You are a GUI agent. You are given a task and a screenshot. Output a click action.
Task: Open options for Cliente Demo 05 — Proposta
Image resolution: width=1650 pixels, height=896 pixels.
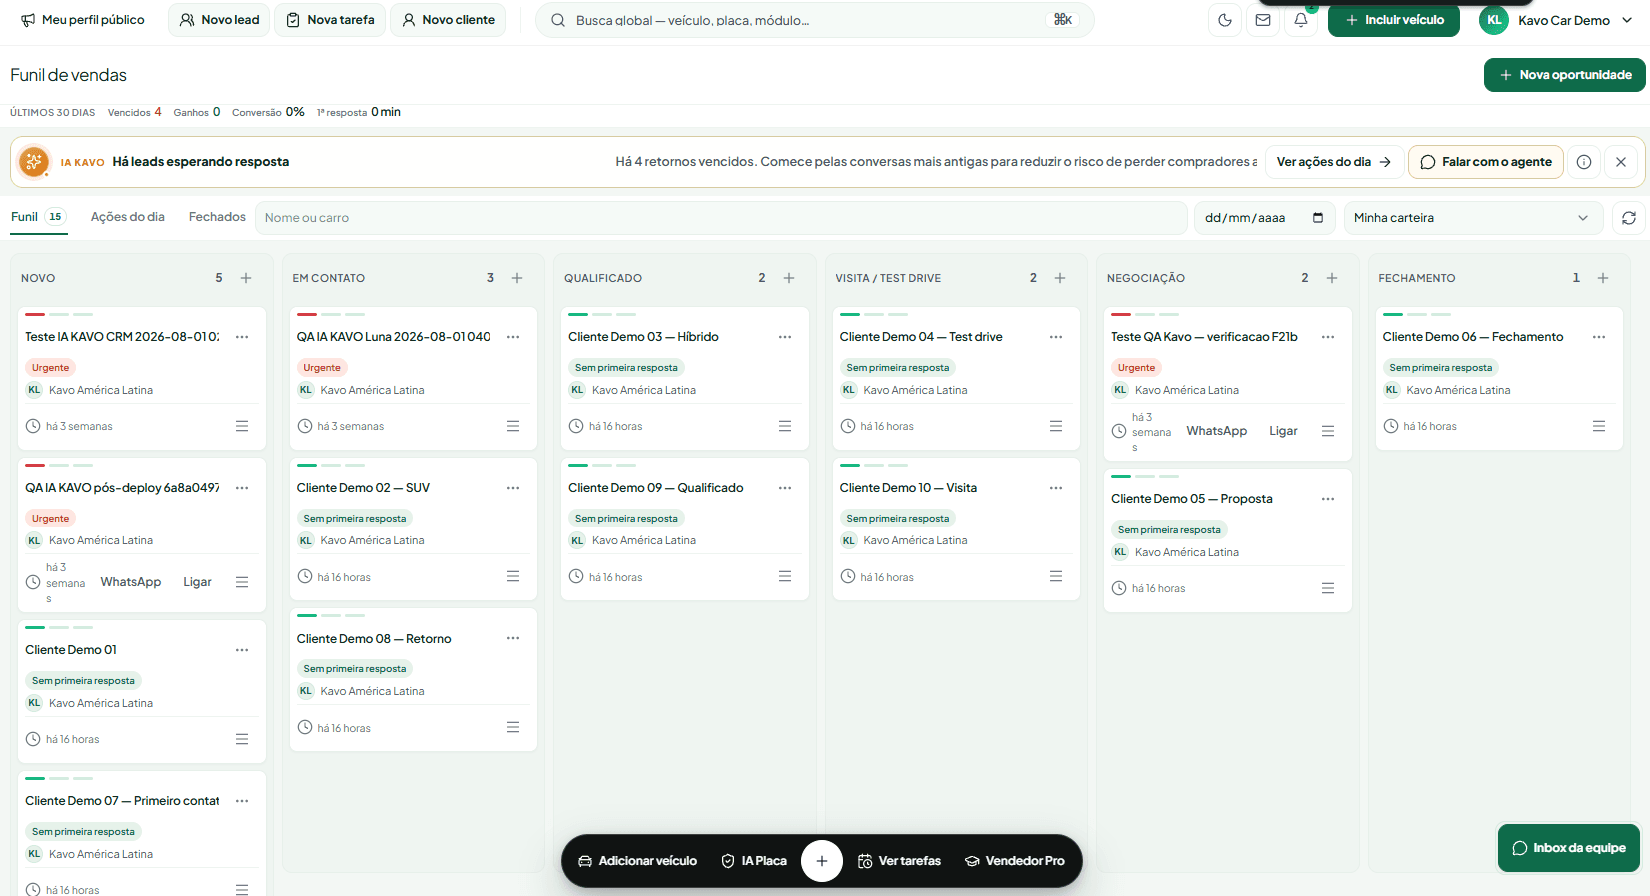pyautogui.click(x=1328, y=499)
